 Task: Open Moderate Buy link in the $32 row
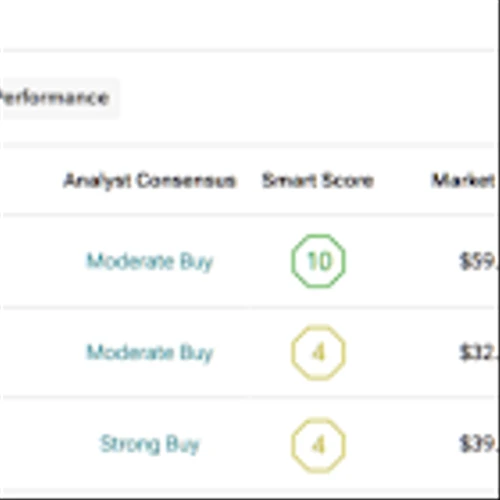tap(150, 353)
